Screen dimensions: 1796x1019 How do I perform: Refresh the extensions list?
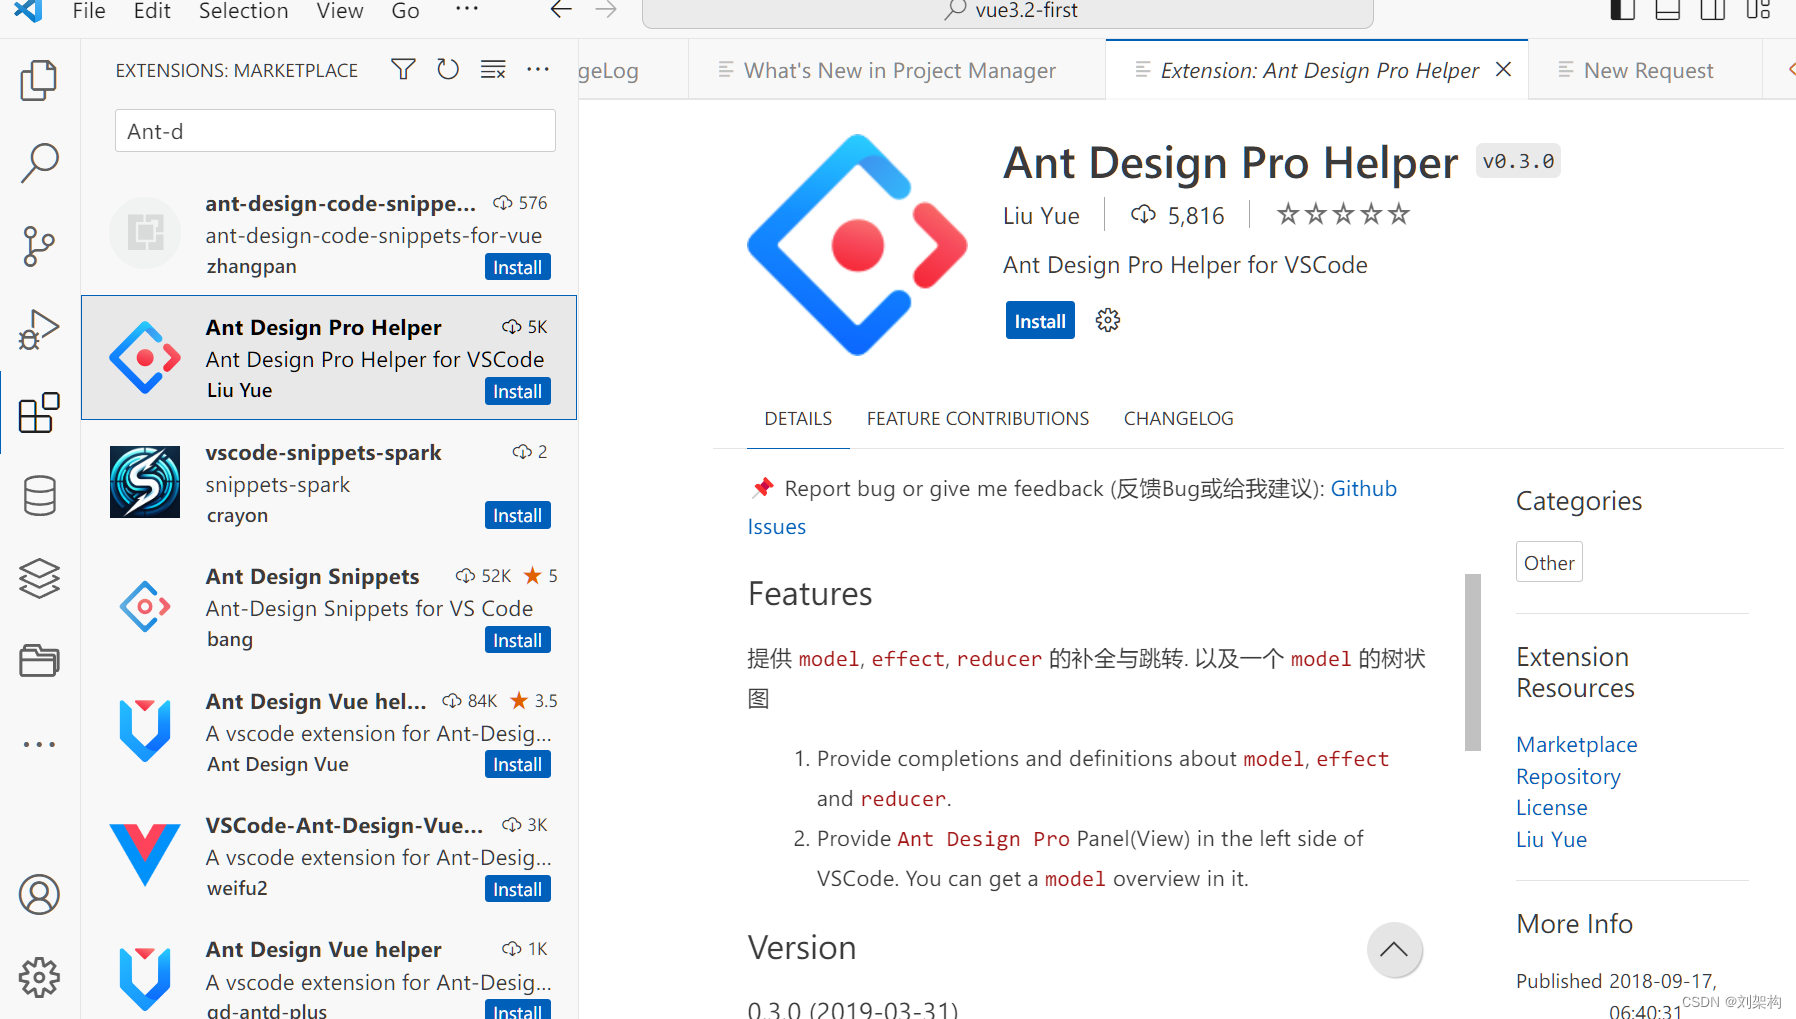448,70
